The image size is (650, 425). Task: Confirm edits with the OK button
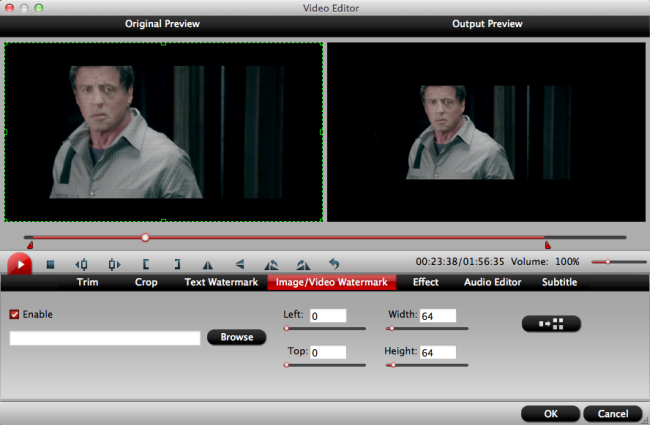click(x=551, y=414)
